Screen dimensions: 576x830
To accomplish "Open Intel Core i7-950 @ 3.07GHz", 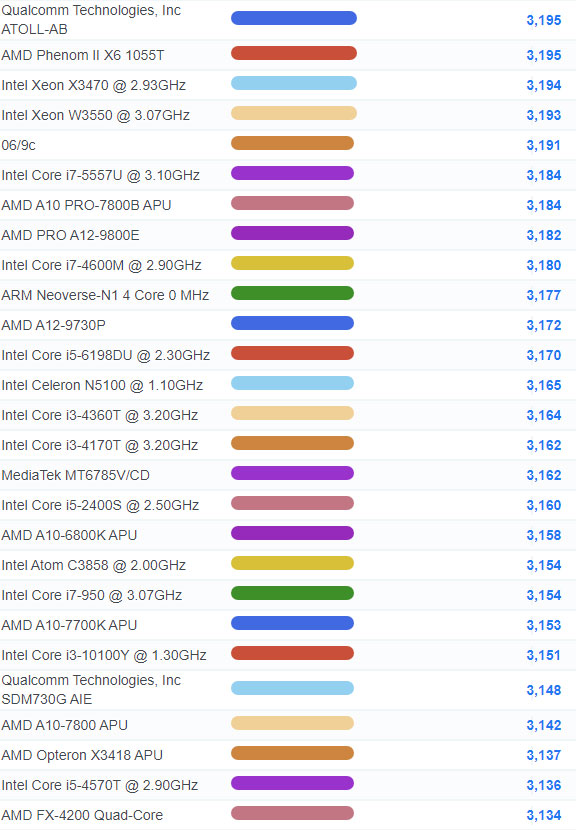I will click(x=92, y=595).
